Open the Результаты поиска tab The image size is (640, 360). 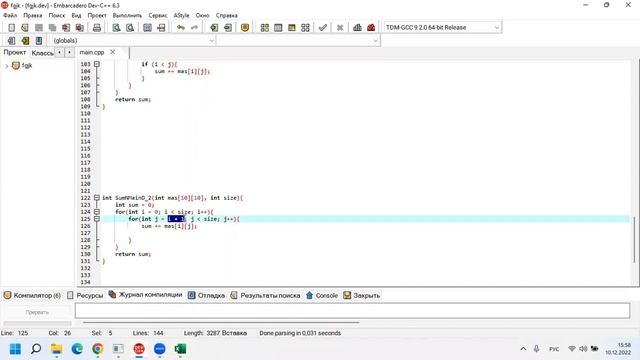click(265, 295)
